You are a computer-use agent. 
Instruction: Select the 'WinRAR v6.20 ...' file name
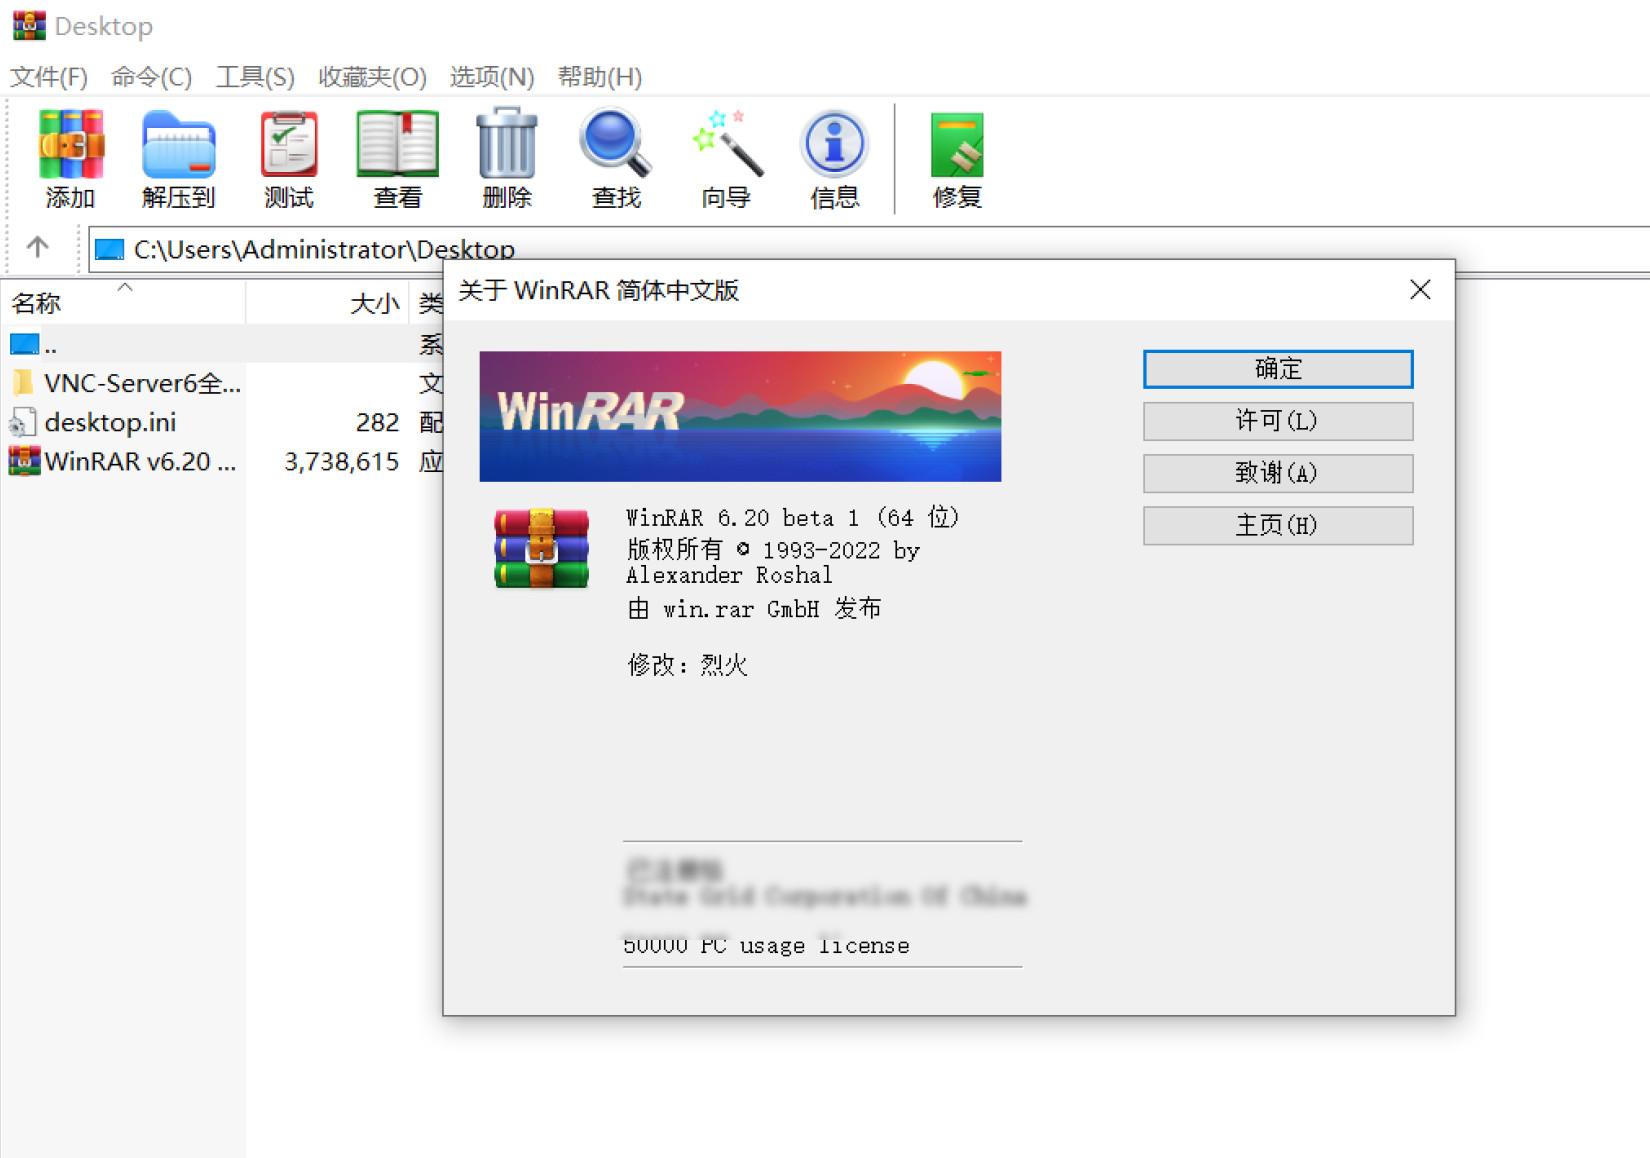click(x=140, y=461)
